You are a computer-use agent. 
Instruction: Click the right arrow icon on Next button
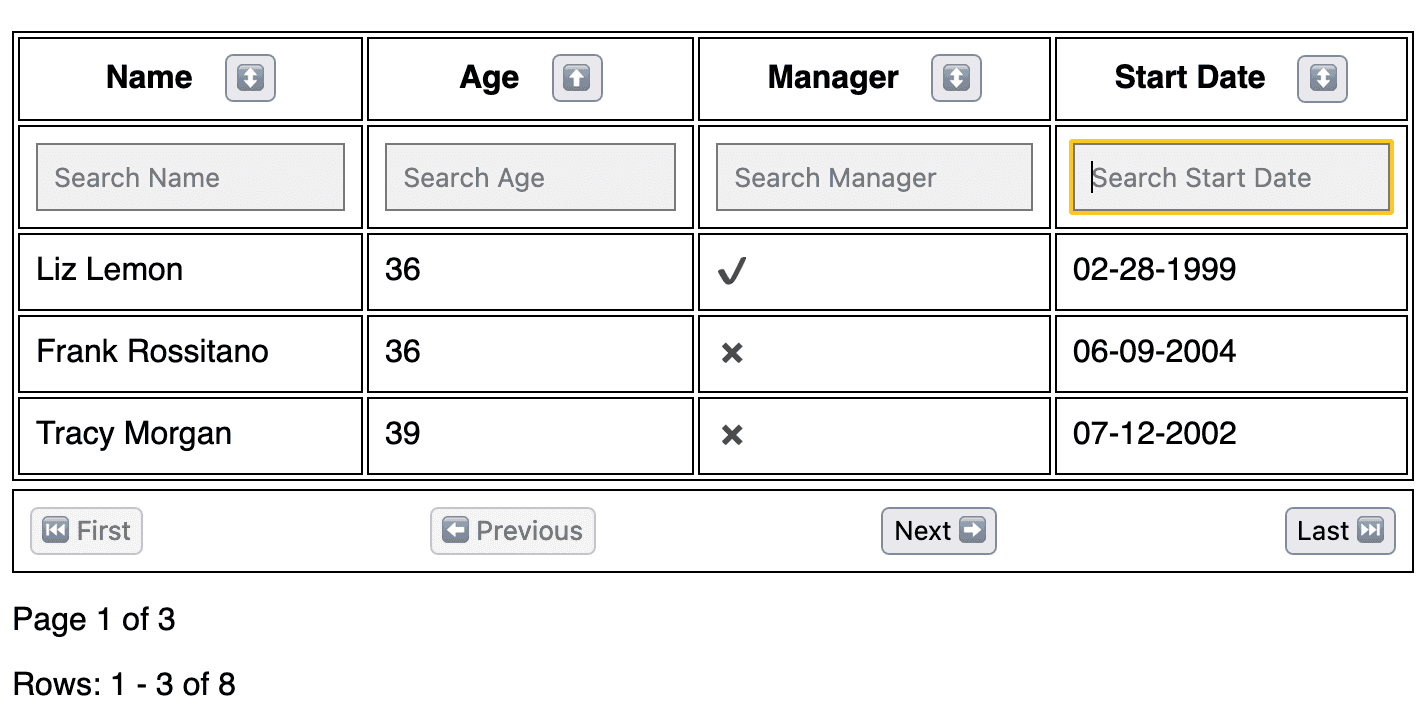(x=973, y=531)
